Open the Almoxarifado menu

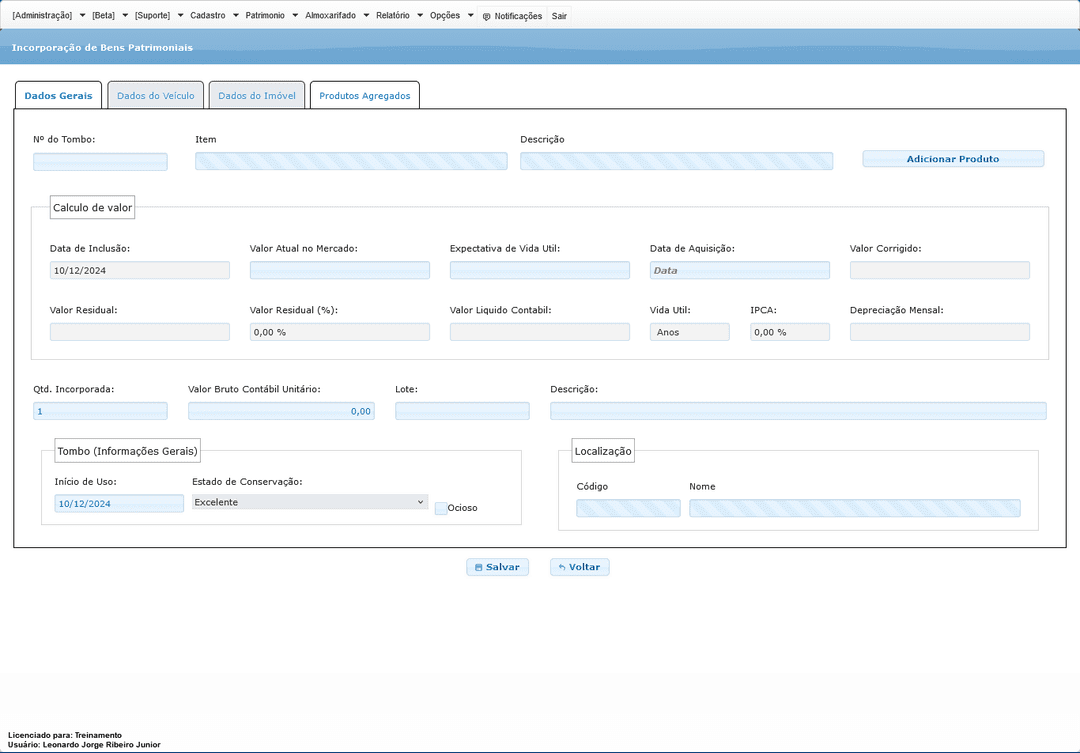[331, 15]
